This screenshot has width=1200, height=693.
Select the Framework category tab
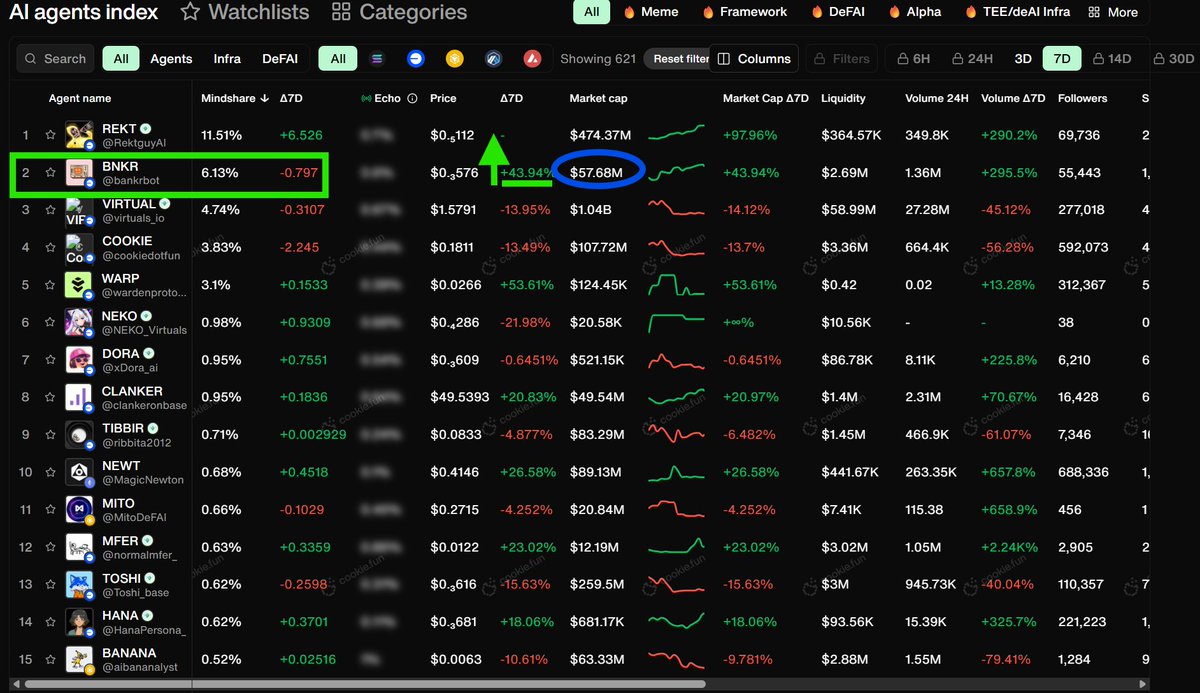click(742, 12)
